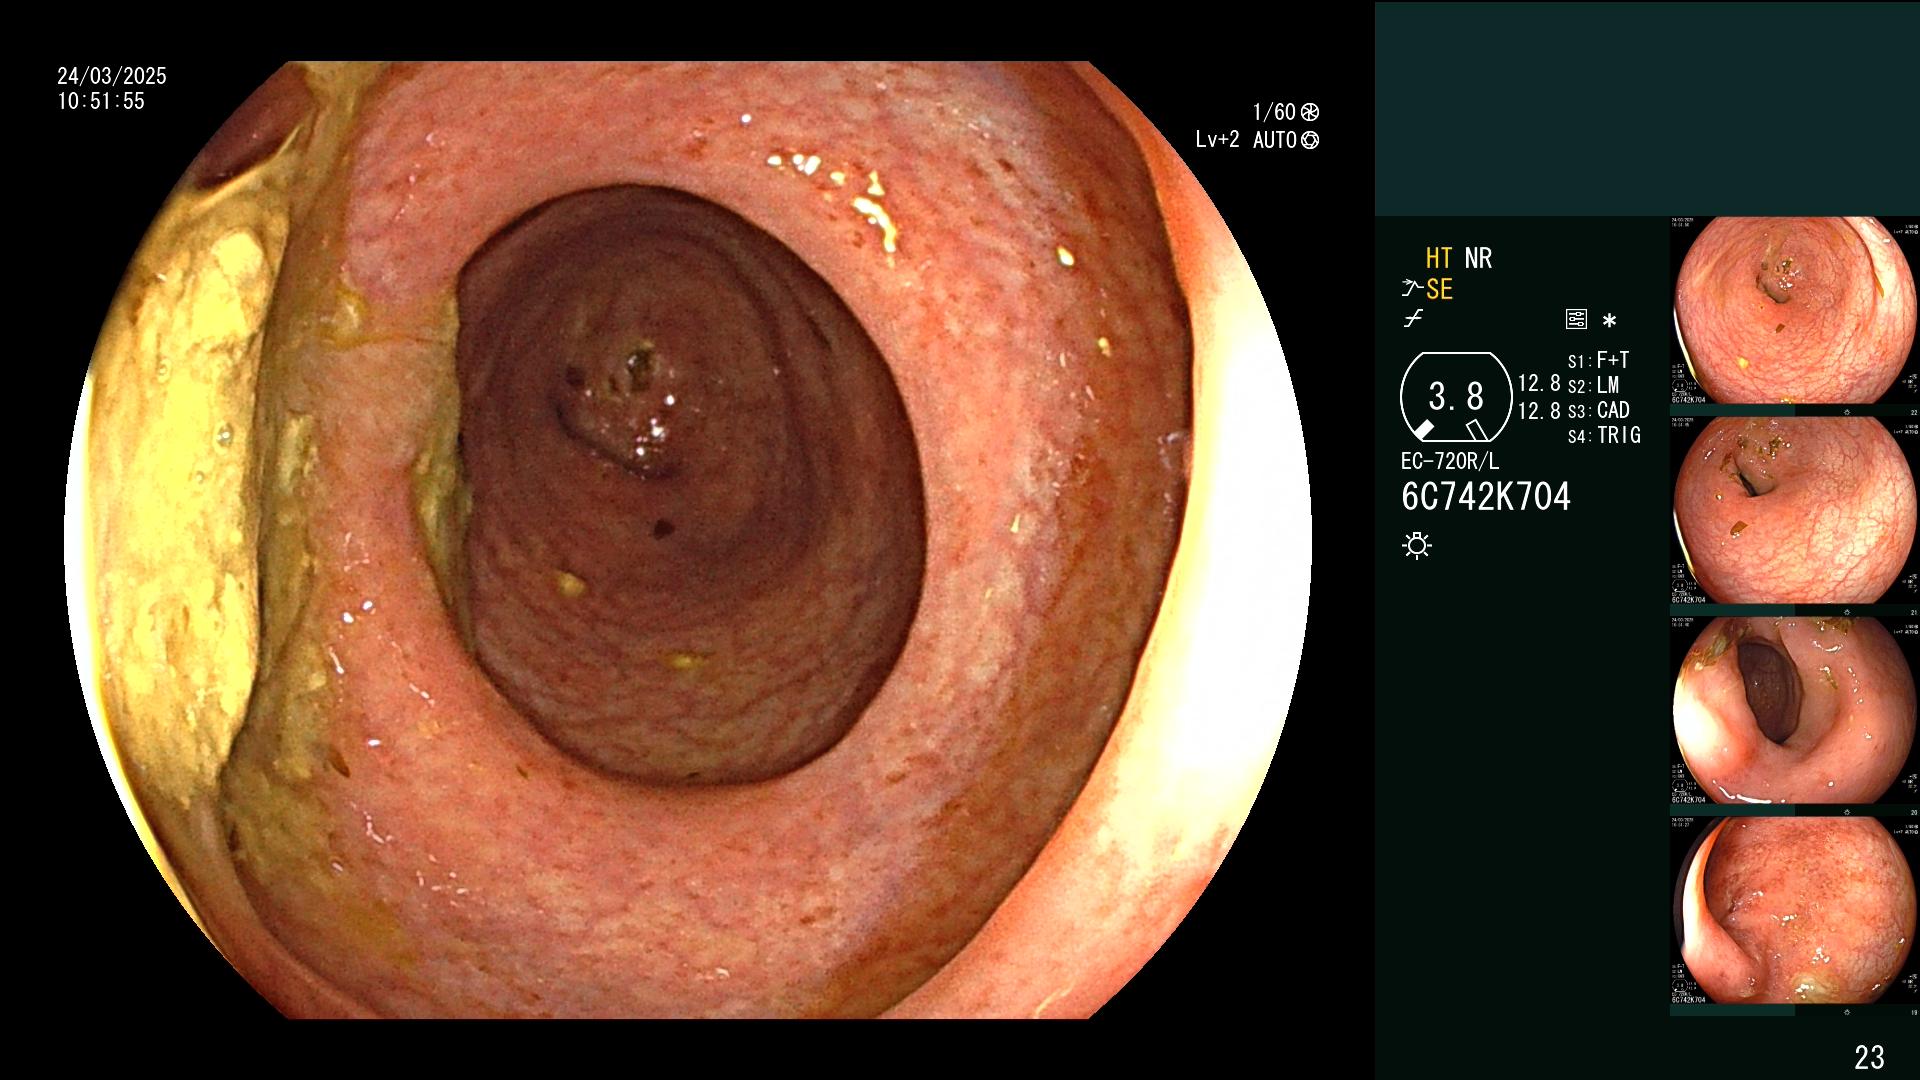Click the S4: TRIG switch assignment

tap(1604, 435)
